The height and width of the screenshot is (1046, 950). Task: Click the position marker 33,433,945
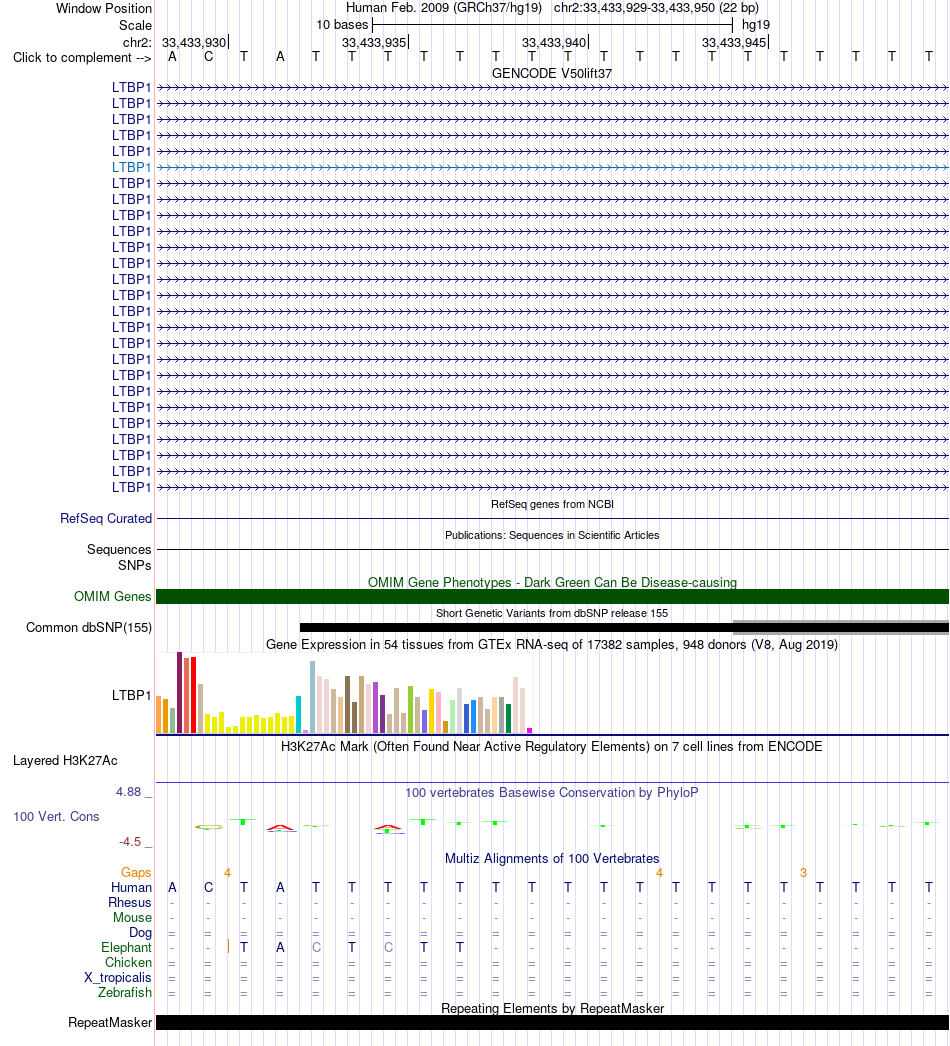734,42
